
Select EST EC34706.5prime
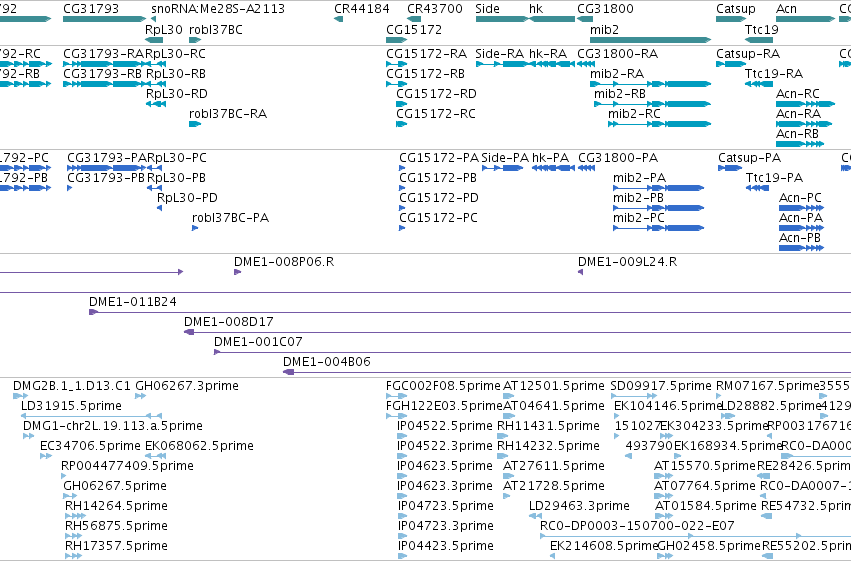click(90, 447)
